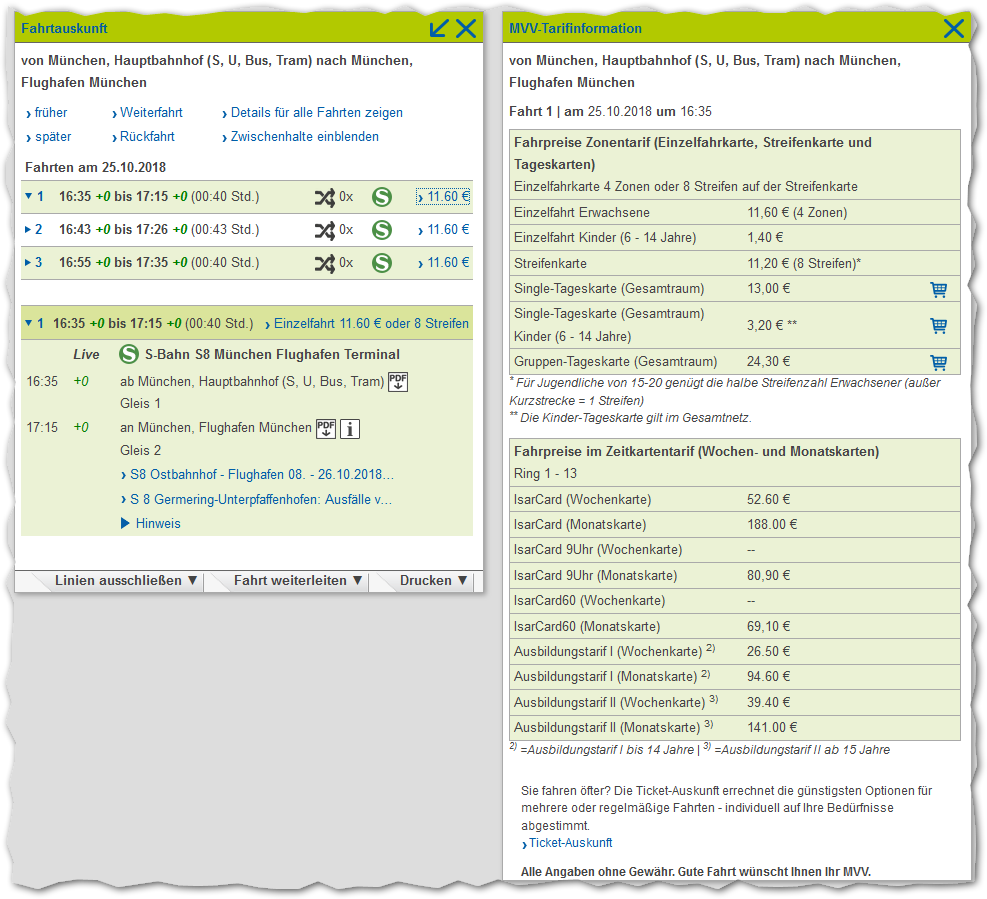987x899 pixels.
Task: Click the Weiterfahrt link
Action: 147,113
